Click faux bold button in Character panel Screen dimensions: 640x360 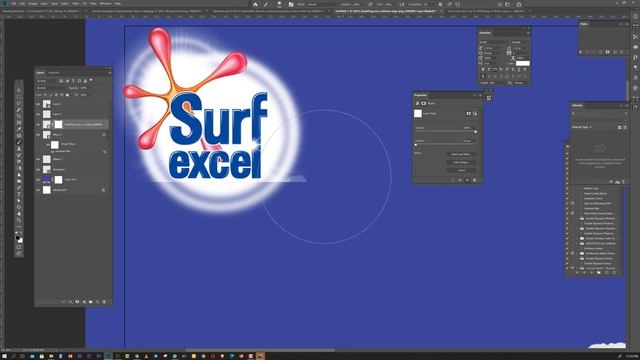point(483,70)
